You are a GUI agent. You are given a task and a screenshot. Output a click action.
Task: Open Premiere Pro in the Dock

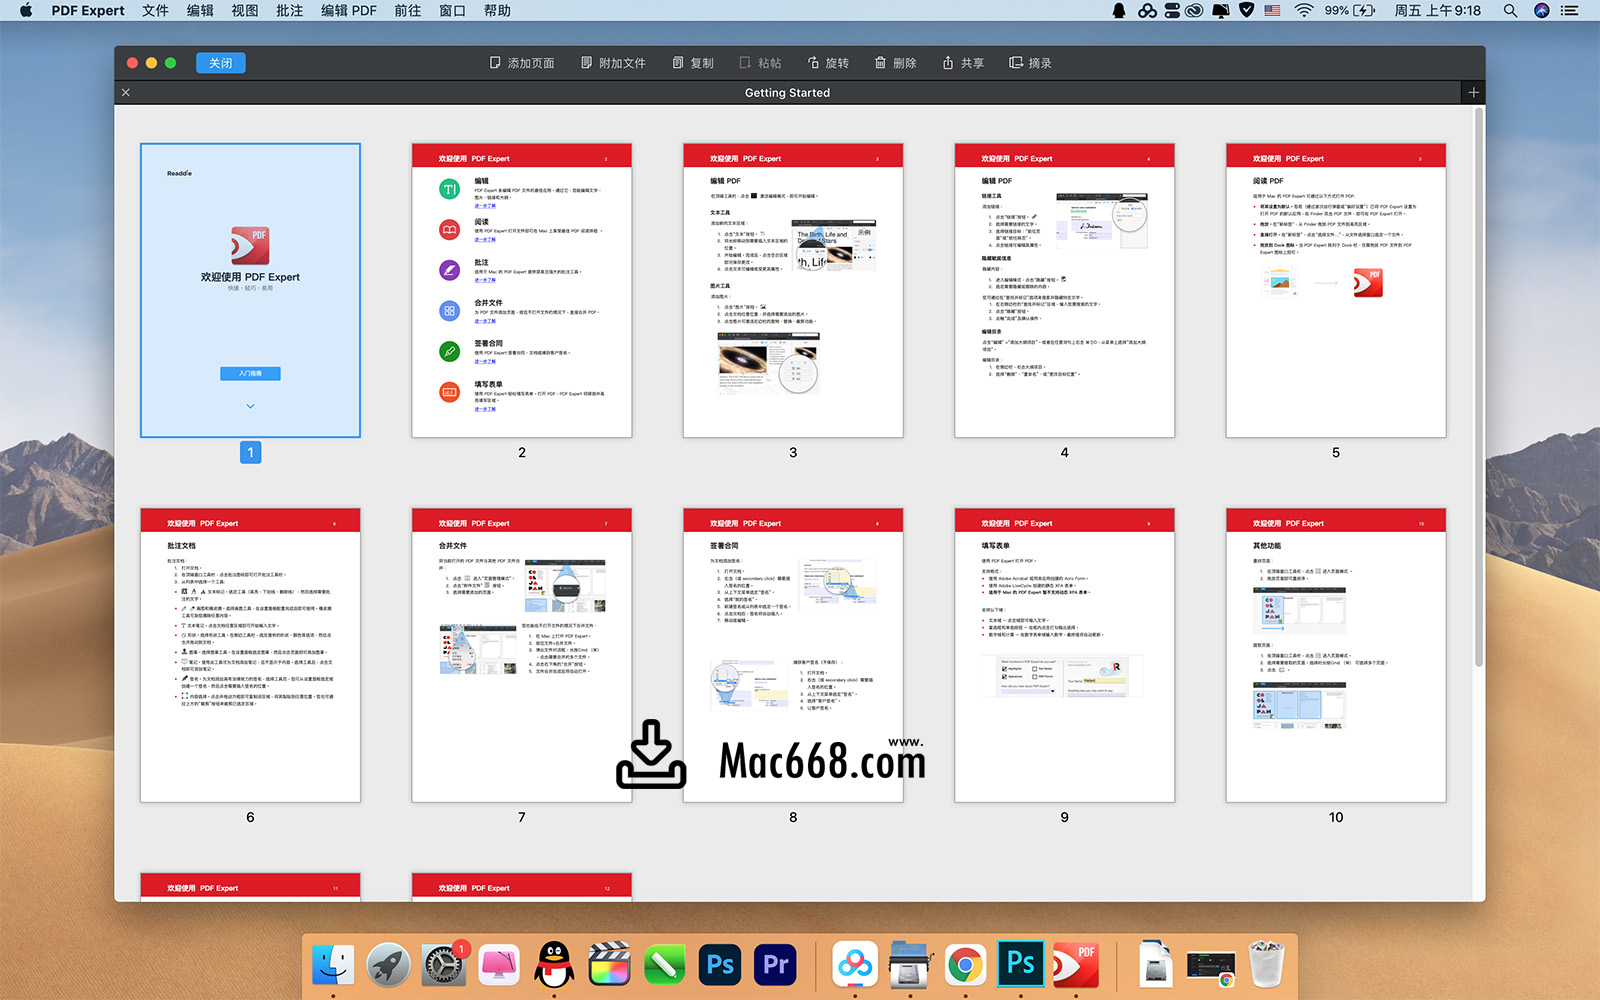point(775,965)
